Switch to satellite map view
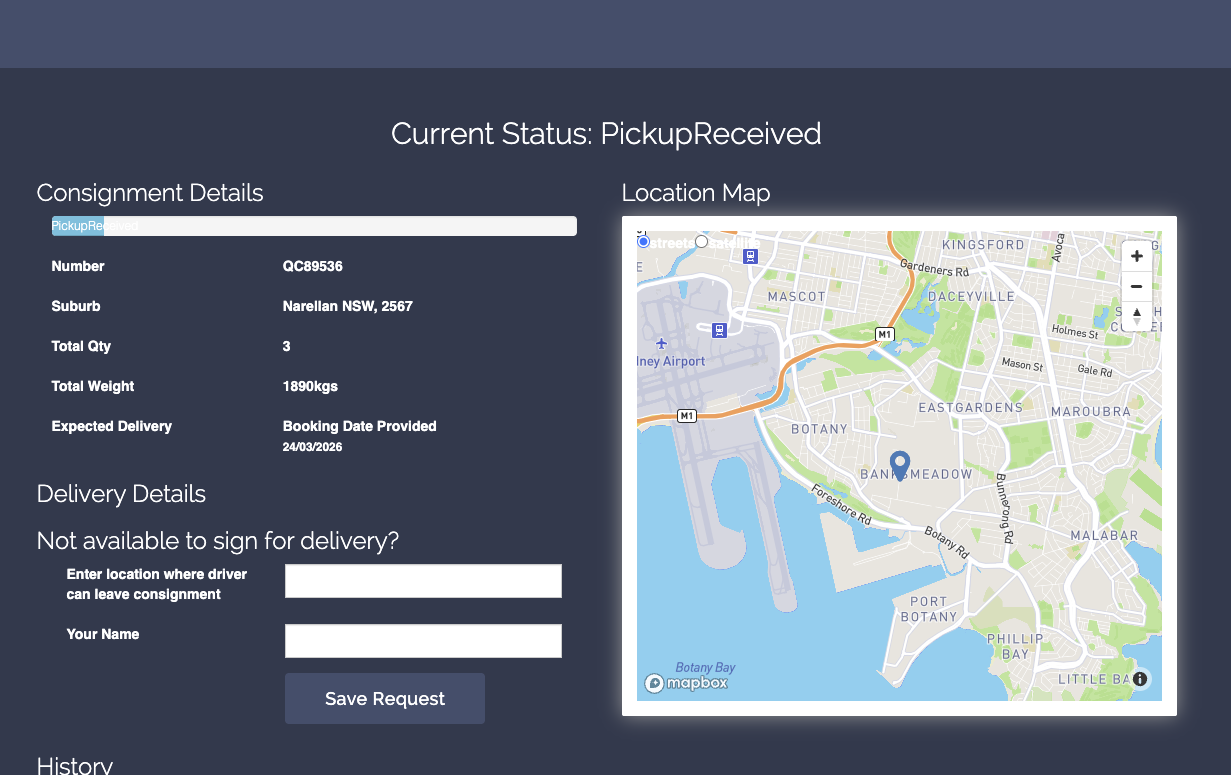The height and width of the screenshot is (775, 1231). (701, 241)
